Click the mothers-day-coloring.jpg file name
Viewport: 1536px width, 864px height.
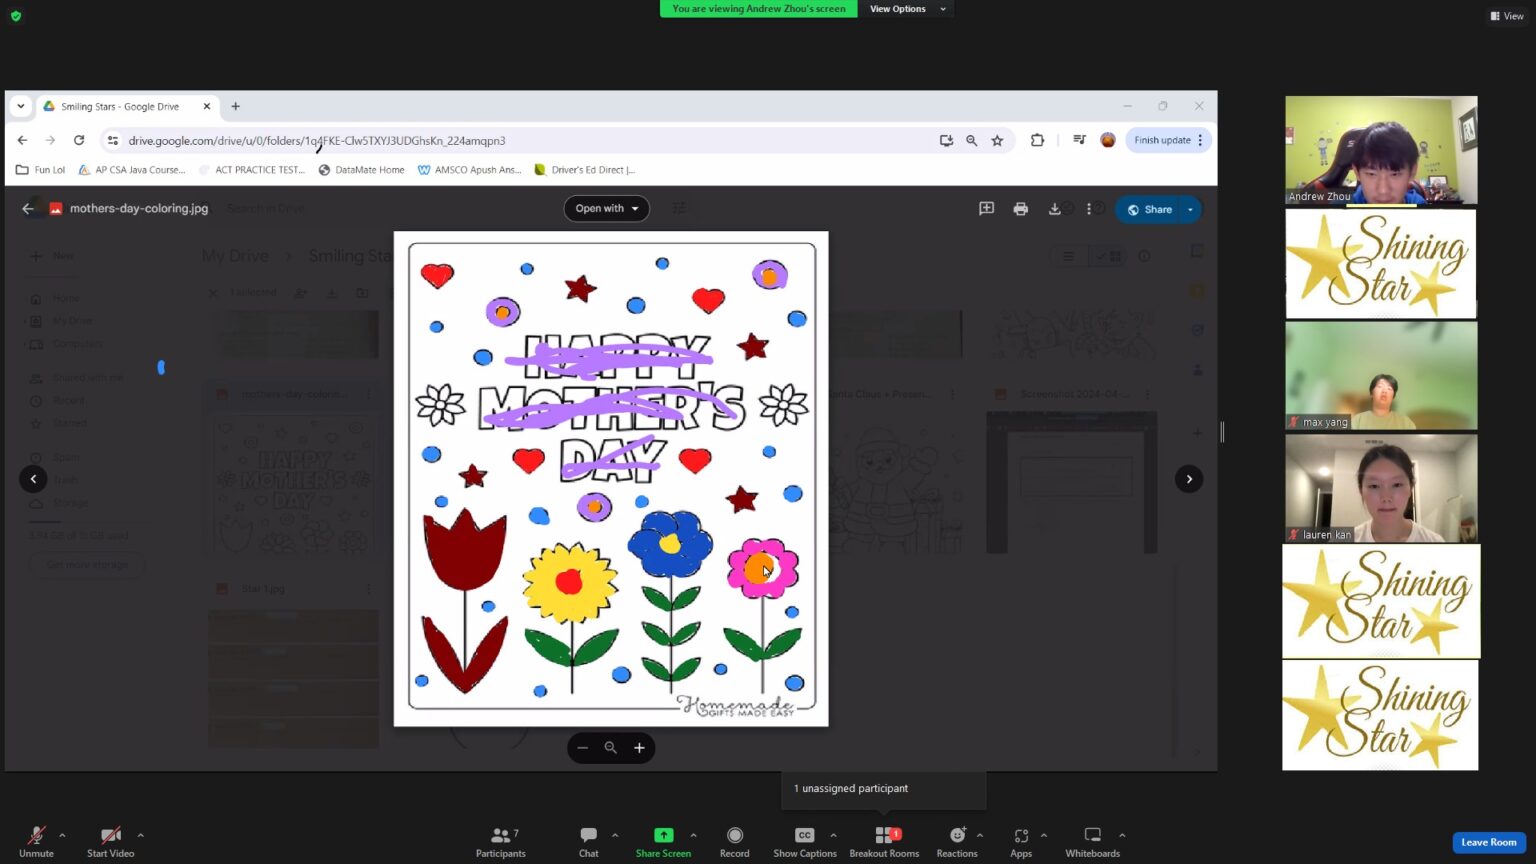pos(139,208)
